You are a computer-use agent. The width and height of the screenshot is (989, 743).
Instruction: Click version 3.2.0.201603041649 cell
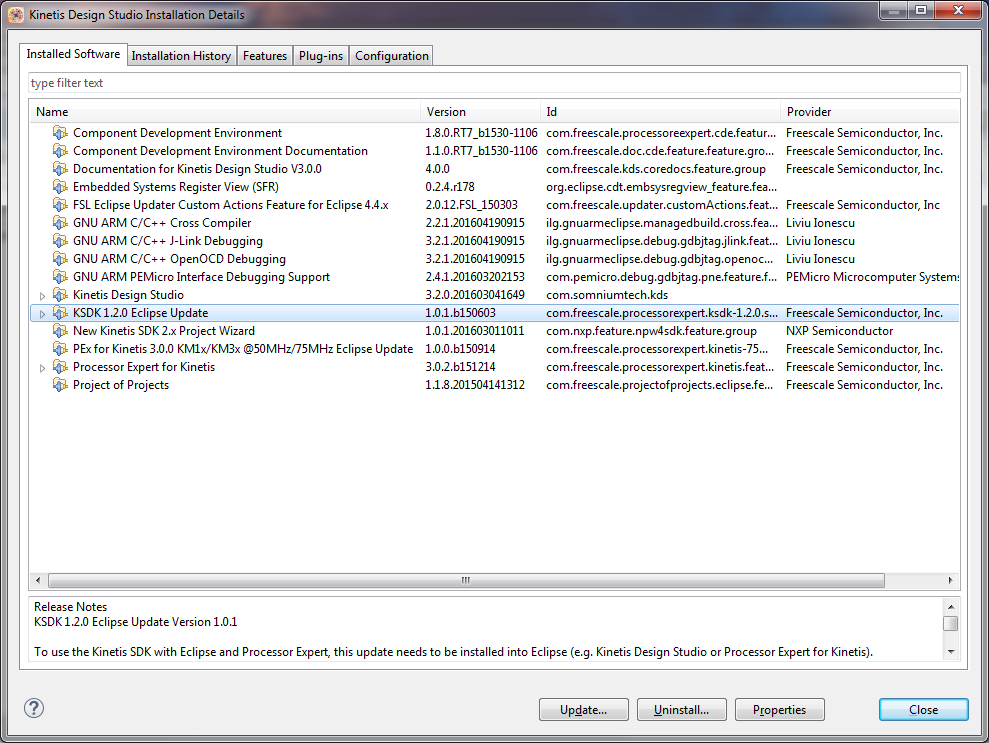[475, 295]
